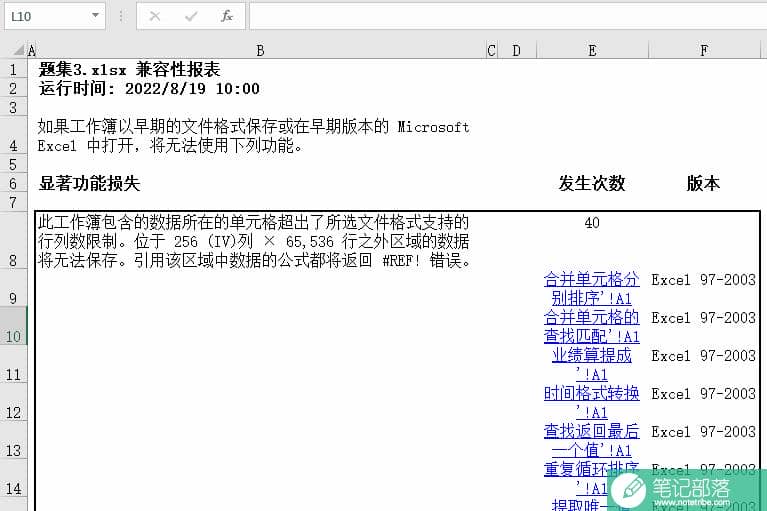Viewport: 767px width, 511px height.
Task: Click the Insert Function fx icon
Action: pyautogui.click(x=226, y=16)
